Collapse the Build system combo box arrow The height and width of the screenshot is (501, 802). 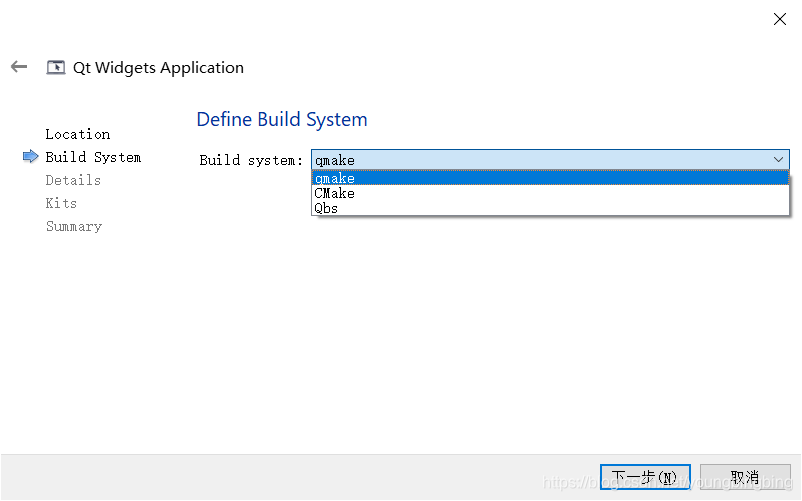click(778, 160)
